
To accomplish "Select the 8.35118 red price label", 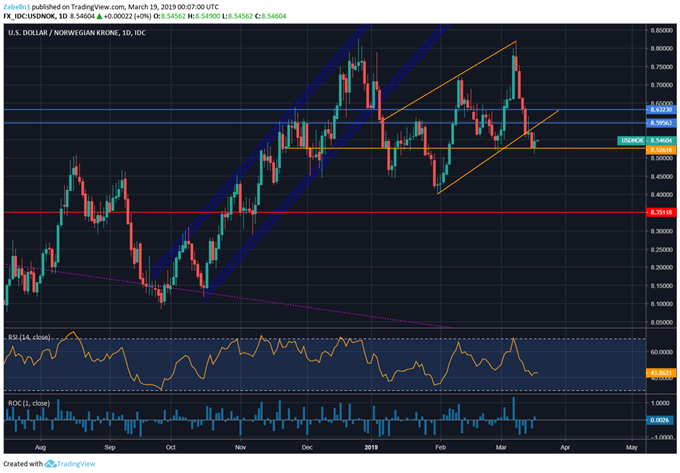I will point(661,212).
